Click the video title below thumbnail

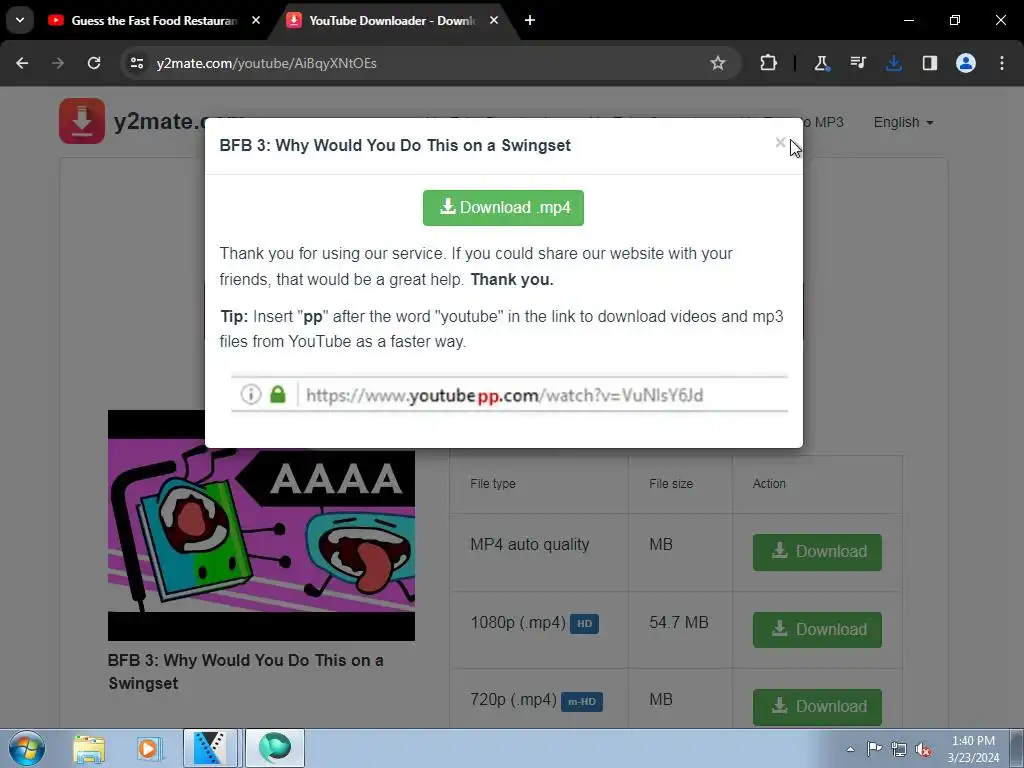pos(246,672)
